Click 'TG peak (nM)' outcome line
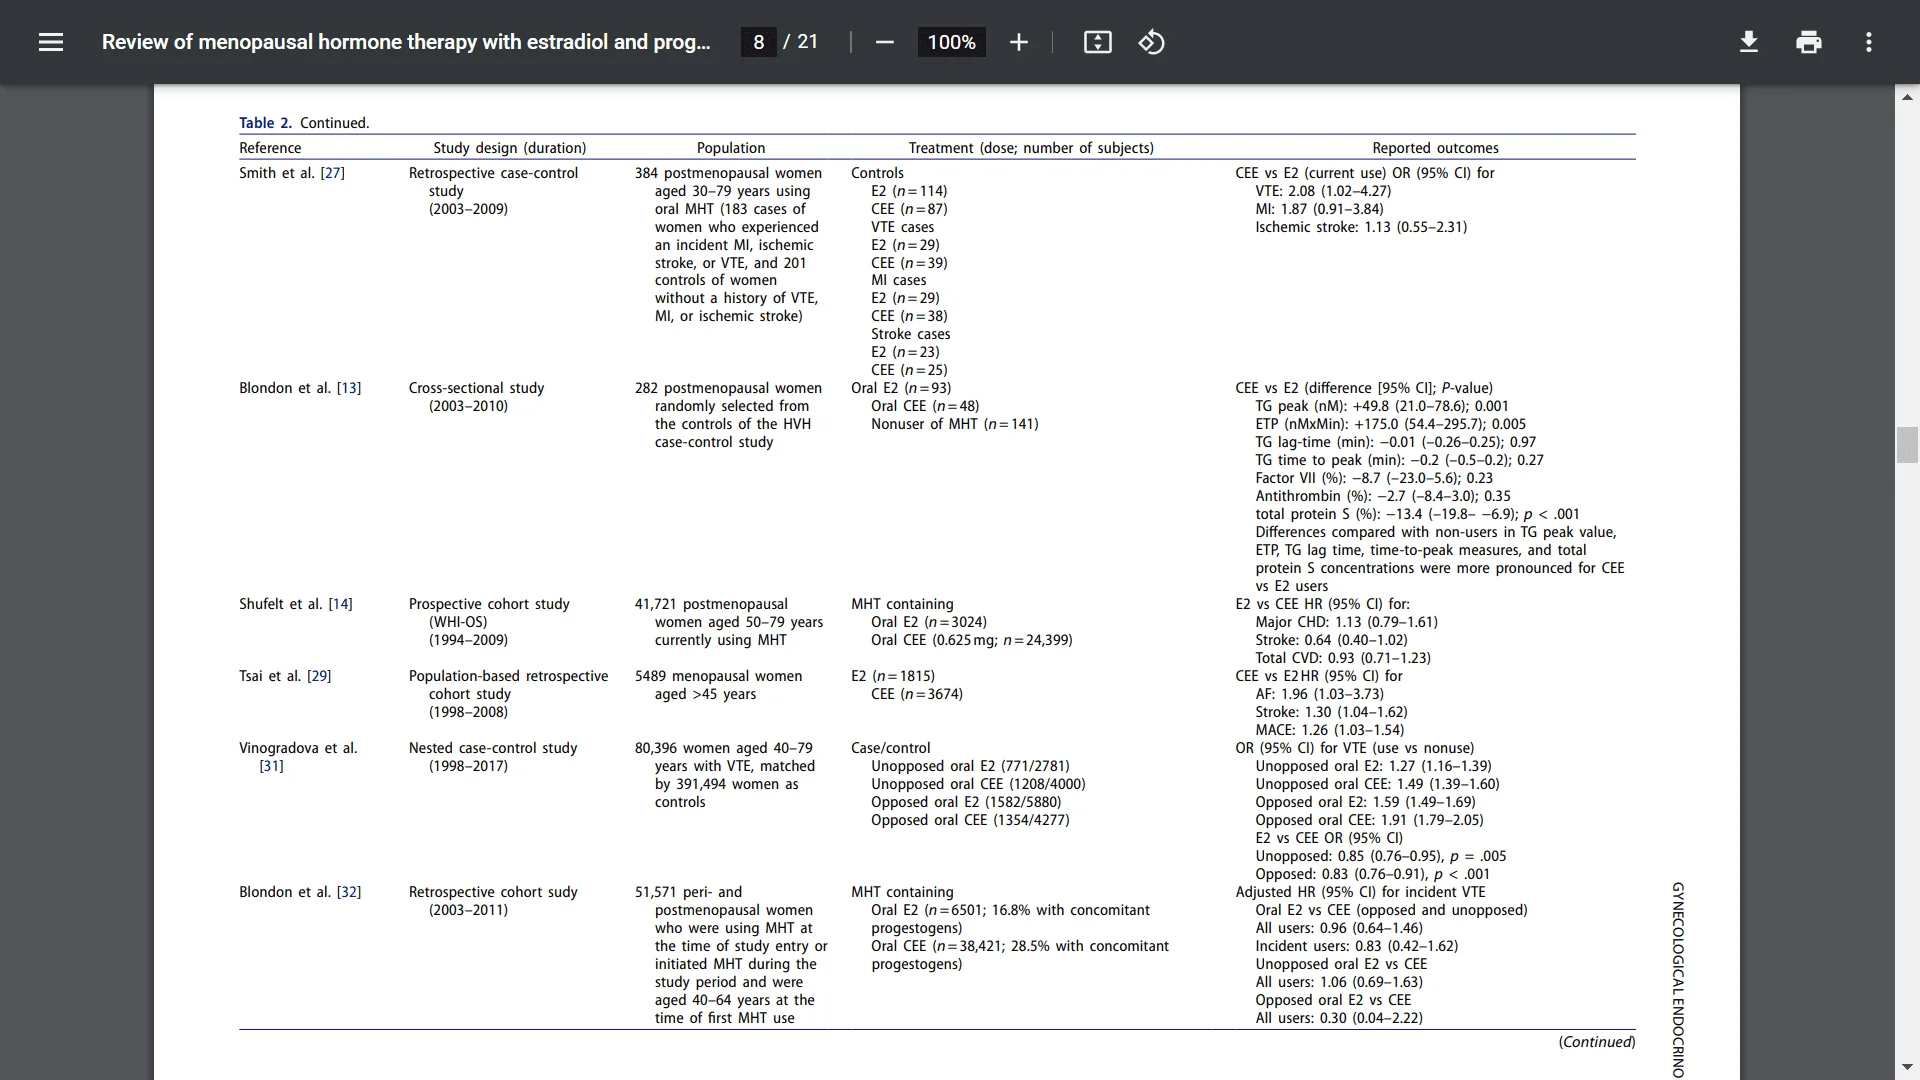Screen dimensions: 1920x1080 [1382, 406]
